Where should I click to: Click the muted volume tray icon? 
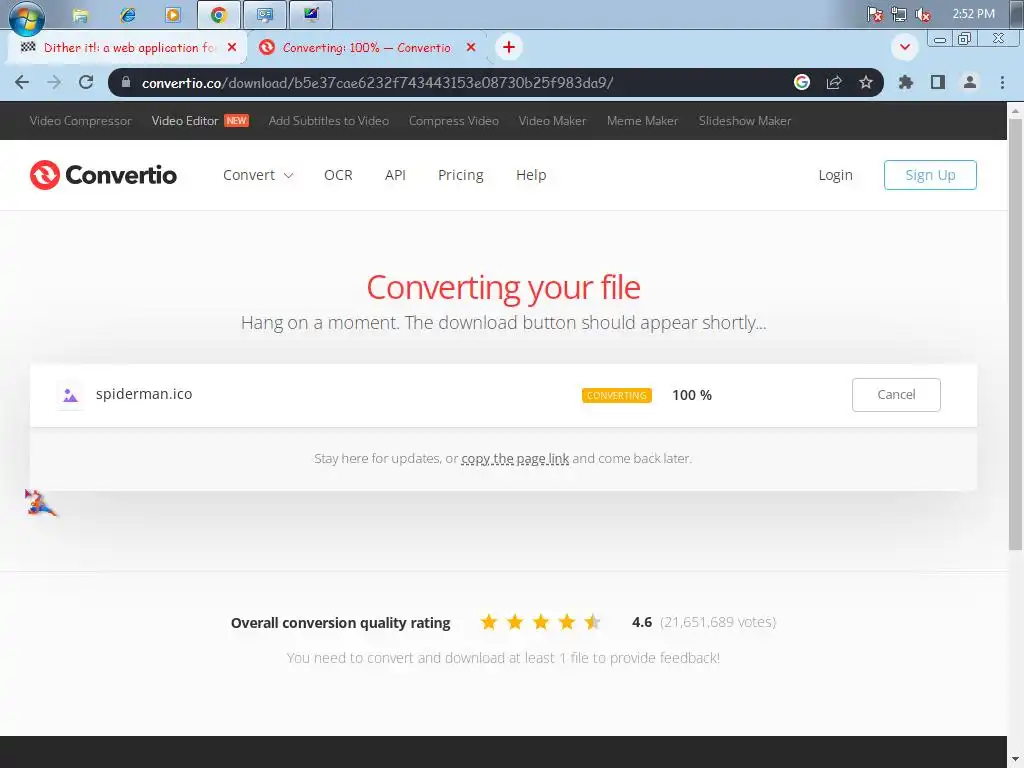click(x=923, y=14)
